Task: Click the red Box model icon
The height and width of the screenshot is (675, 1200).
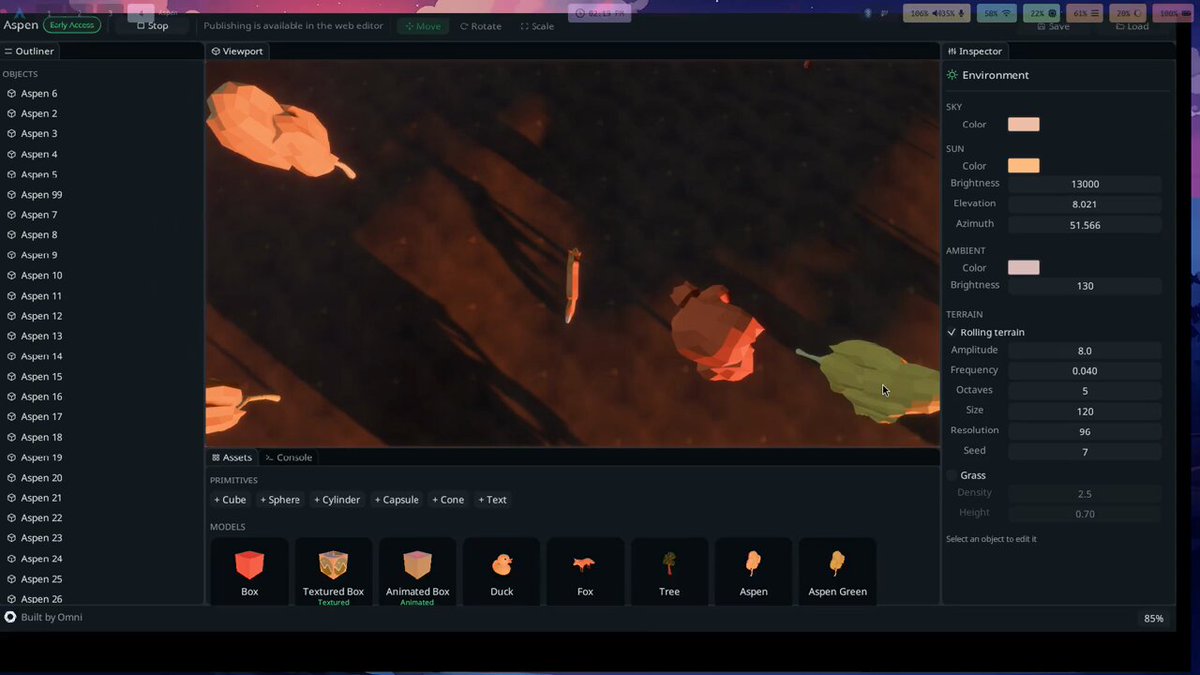Action: pos(249,565)
